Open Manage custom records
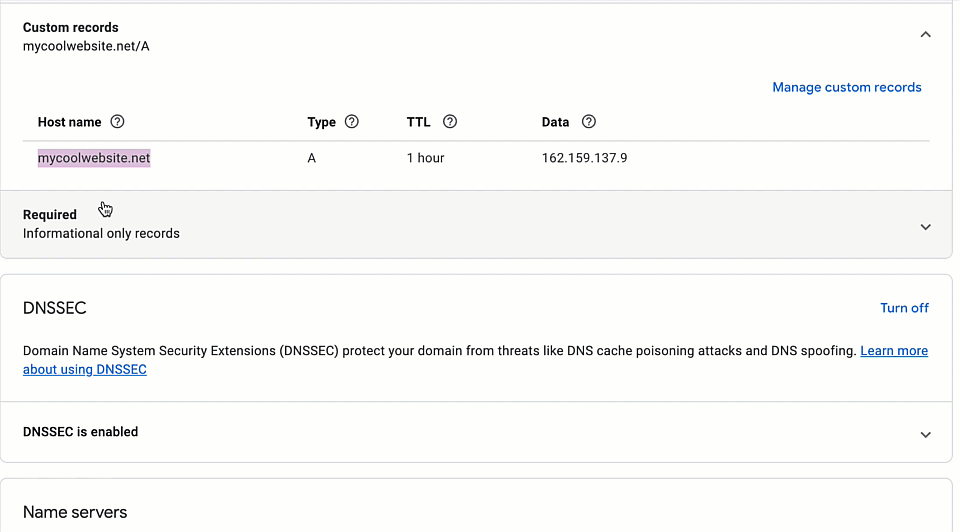 coord(846,88)
